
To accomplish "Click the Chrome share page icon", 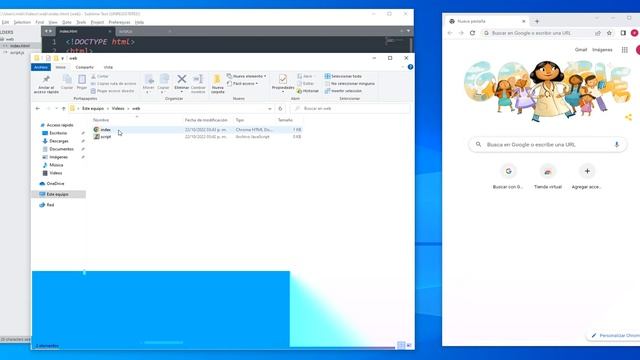I will 598,33.
